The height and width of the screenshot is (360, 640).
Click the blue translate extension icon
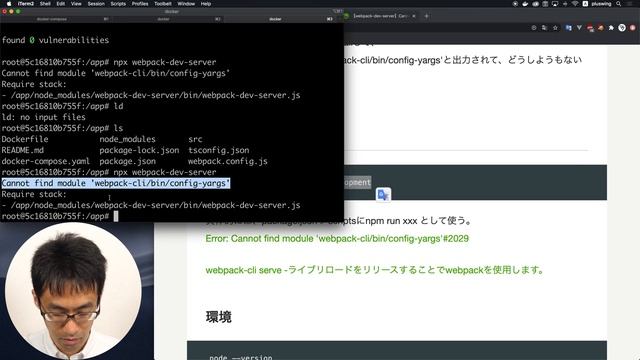click(568, 28)
